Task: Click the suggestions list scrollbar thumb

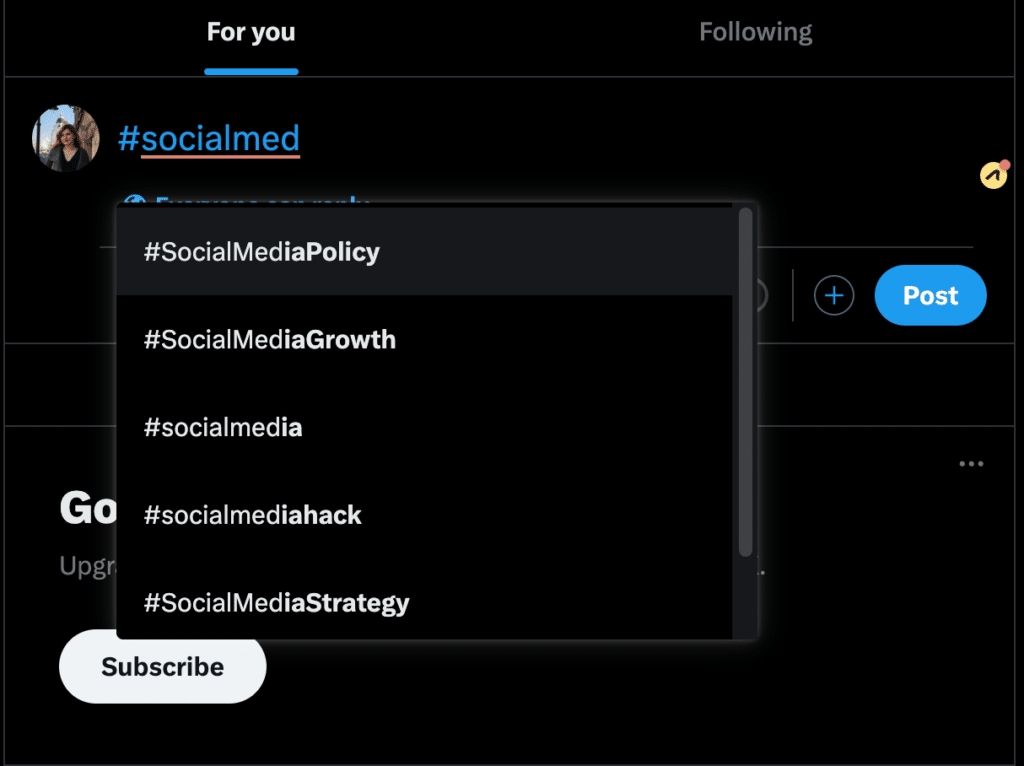Action: [745, 383]
